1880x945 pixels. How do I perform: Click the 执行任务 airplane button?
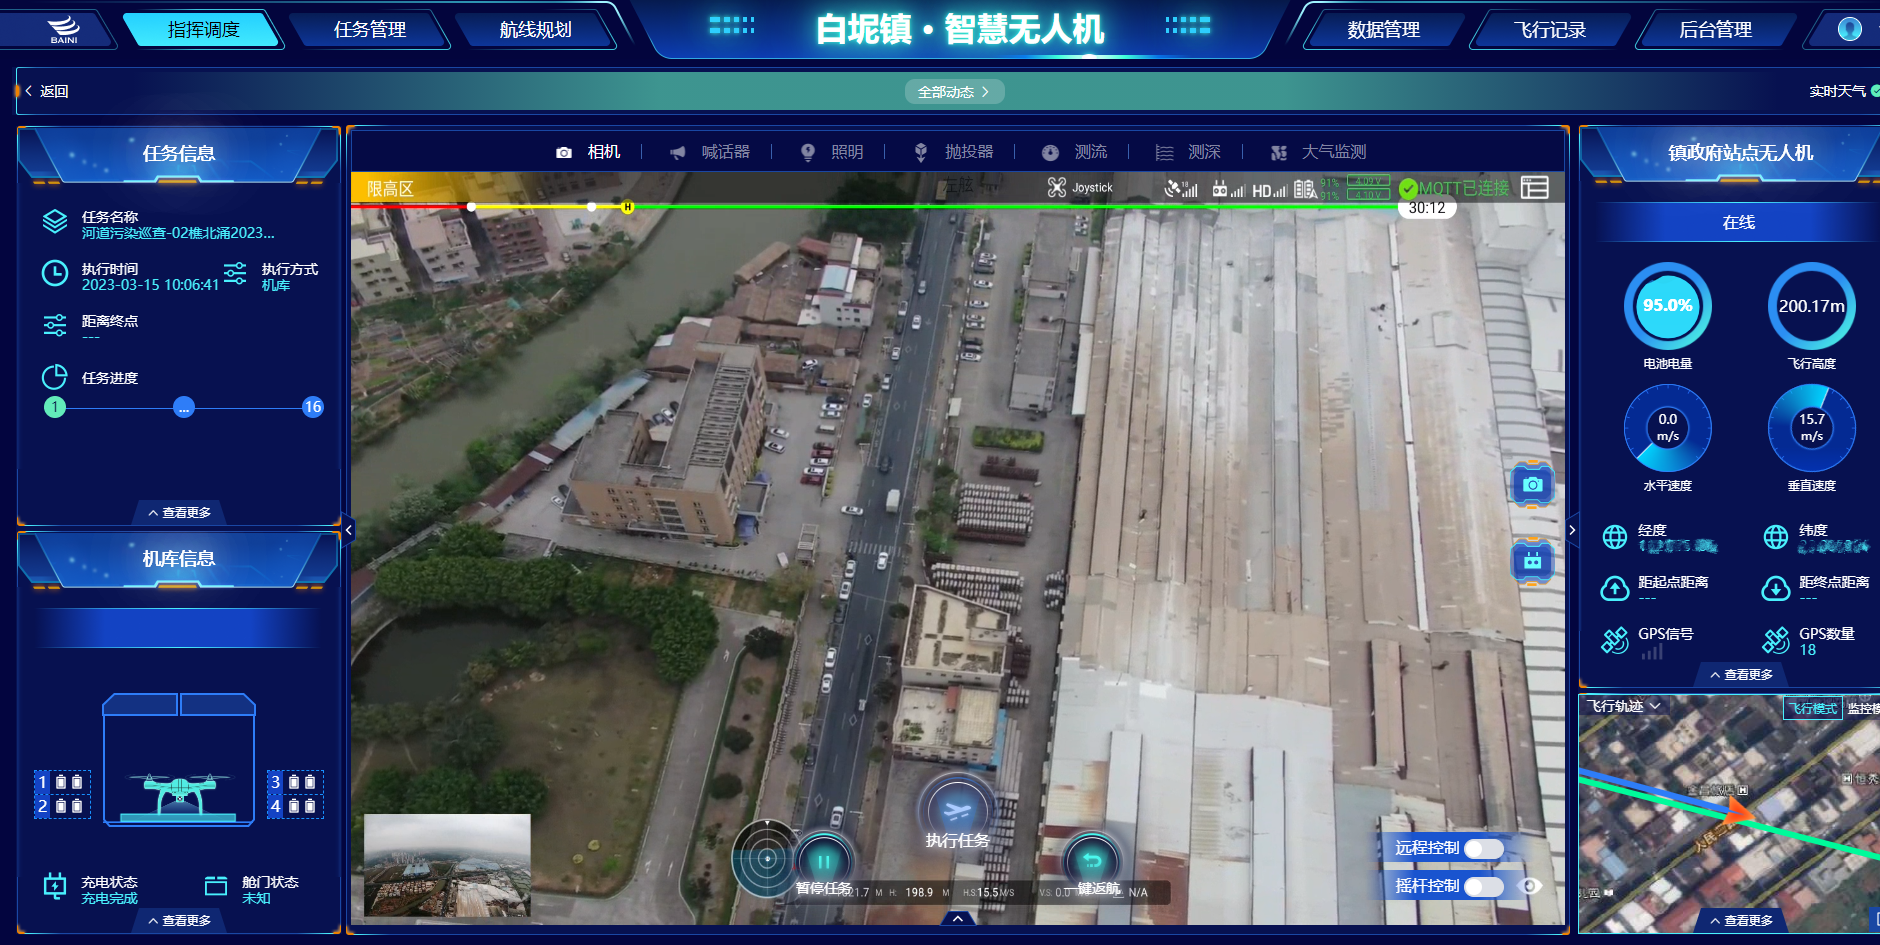pyautogui.click(x=957, y=811)
